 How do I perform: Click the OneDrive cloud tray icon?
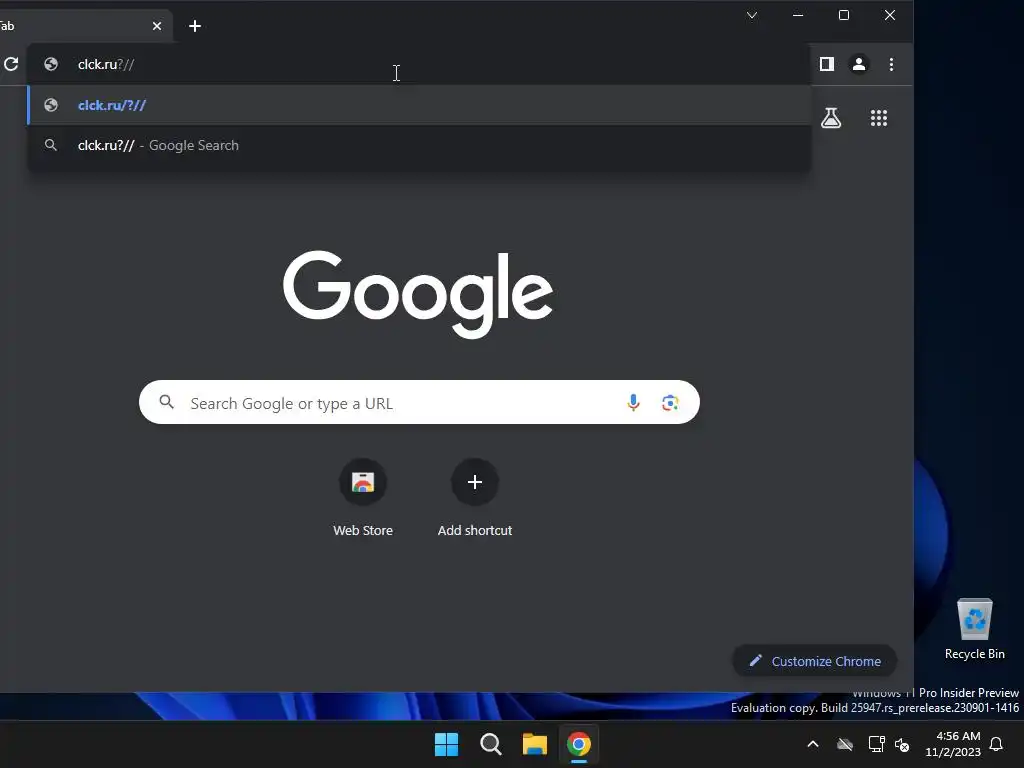pyautogui.click(x=845, y=744)
